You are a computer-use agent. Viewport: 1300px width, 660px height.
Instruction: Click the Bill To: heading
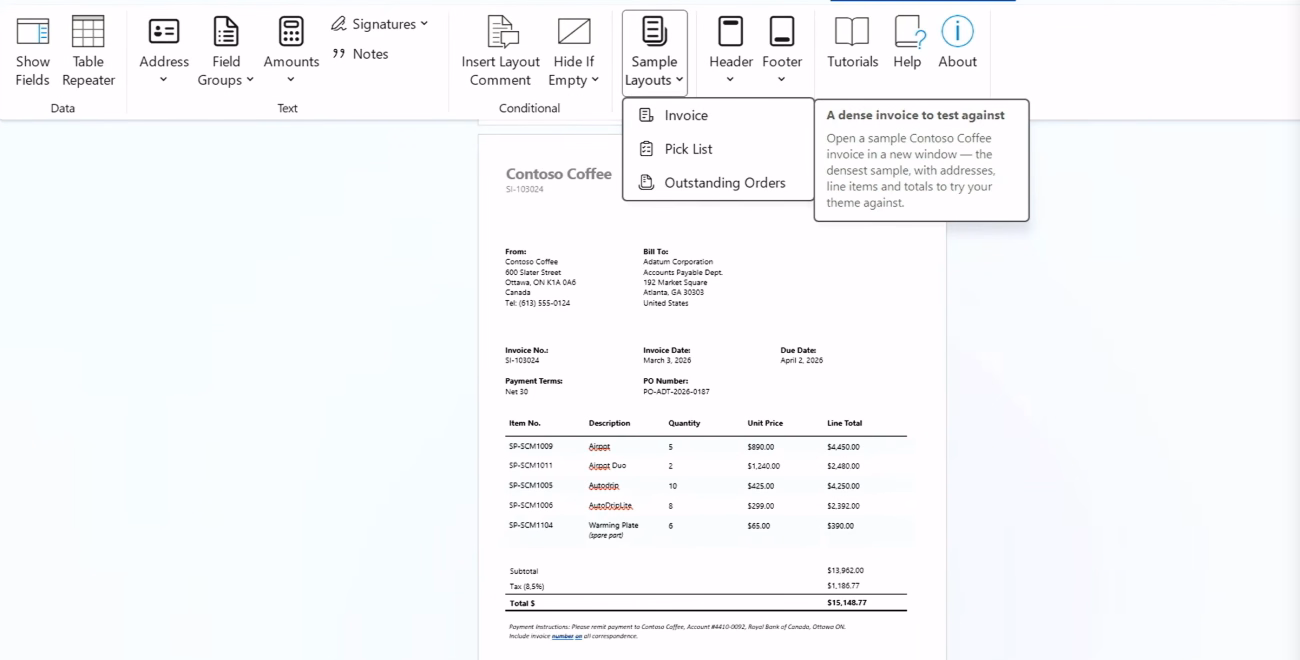(x=656, y=252)
